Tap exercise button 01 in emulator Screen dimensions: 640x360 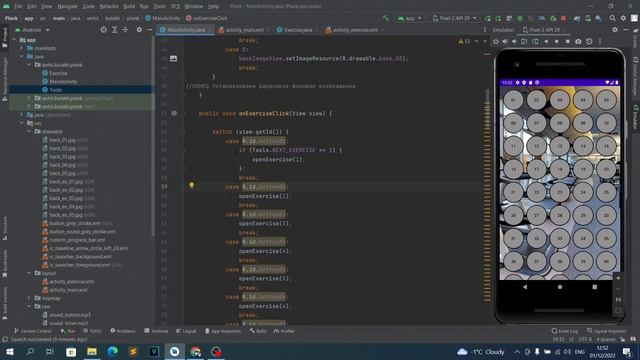513,100
